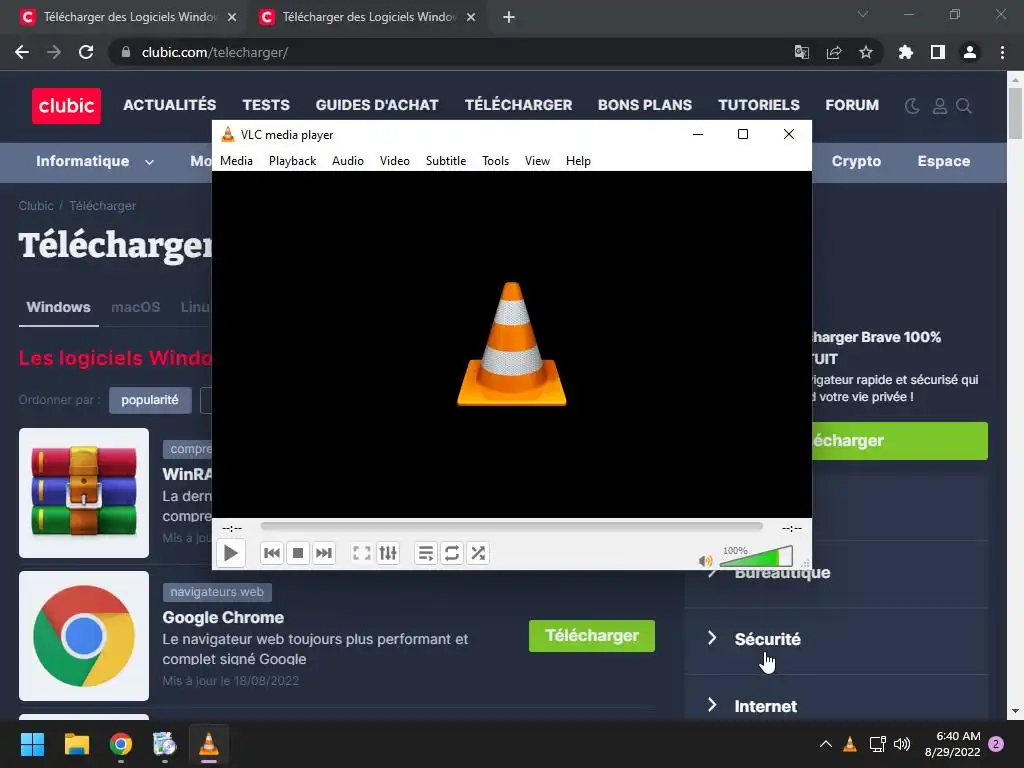
Task: Go back in Chrome browser
Action: 22,52
